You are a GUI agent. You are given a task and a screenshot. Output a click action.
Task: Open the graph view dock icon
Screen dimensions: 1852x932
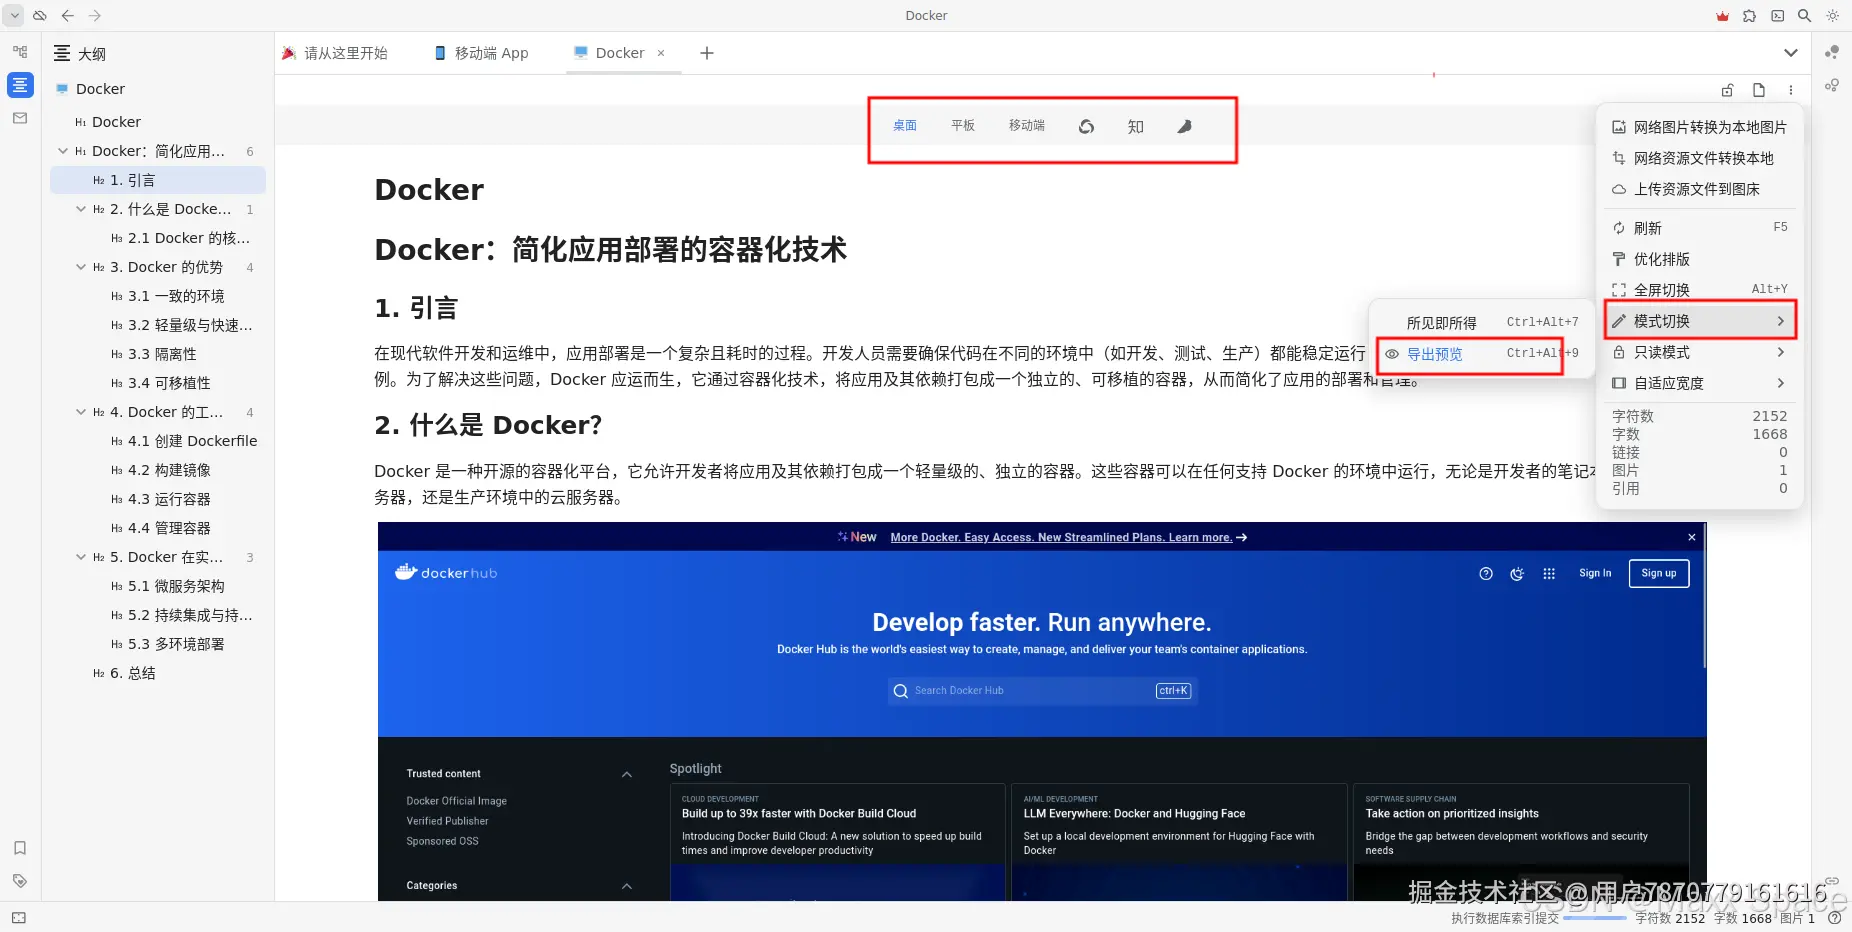click(1832, 52)
